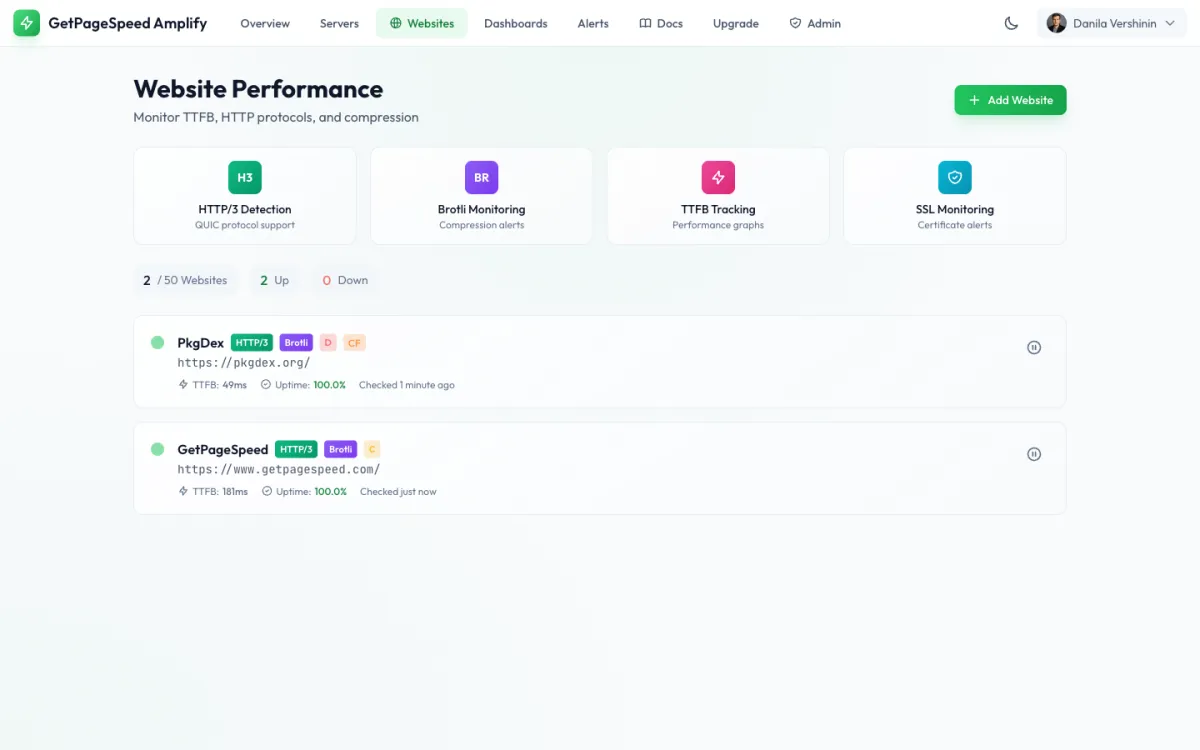Click the SSL Monitoring shield icon

954,177
